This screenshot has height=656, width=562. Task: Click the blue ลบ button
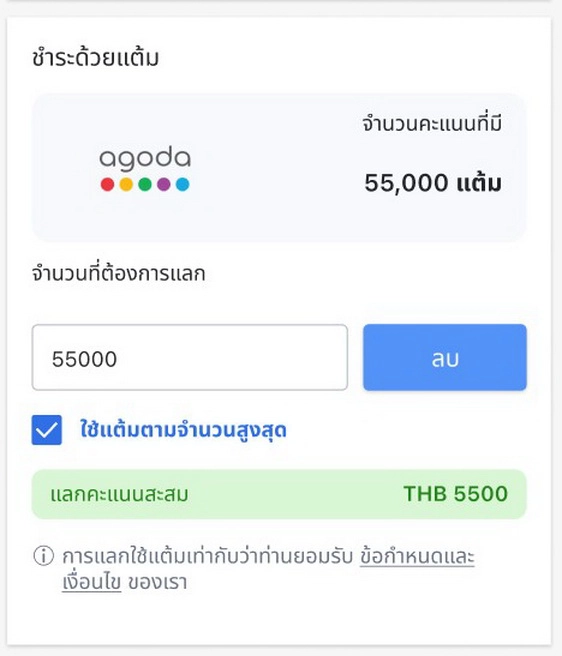pyautogui.click(x=445, y=357)
